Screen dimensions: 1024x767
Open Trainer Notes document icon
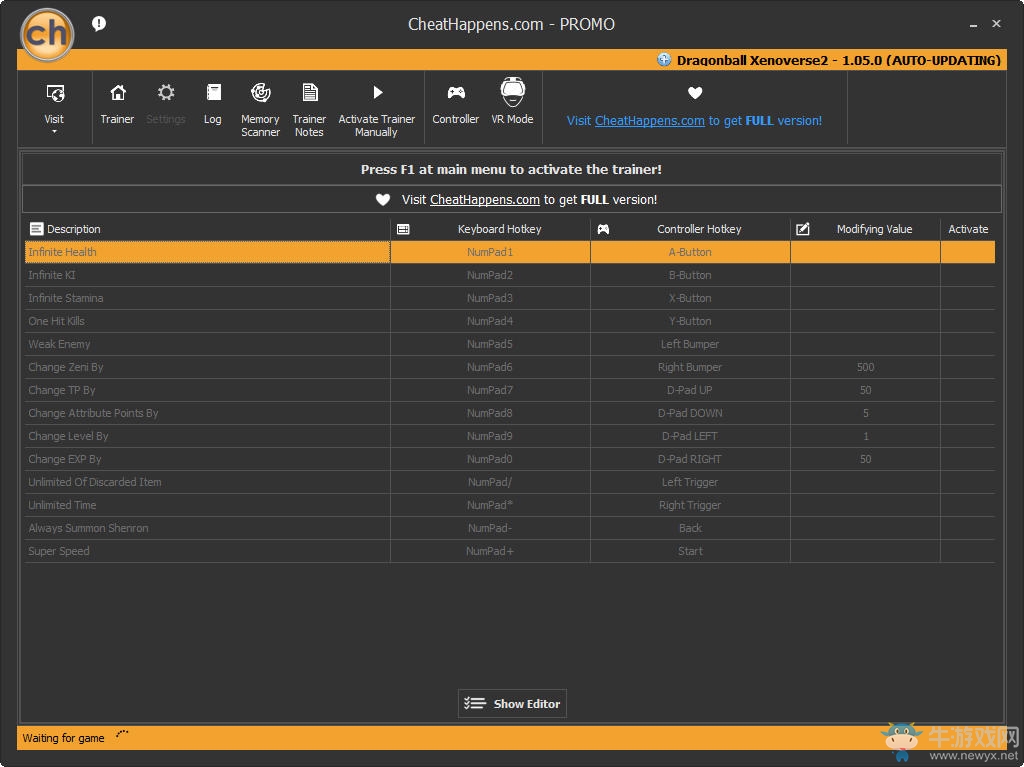coord(310,93)
